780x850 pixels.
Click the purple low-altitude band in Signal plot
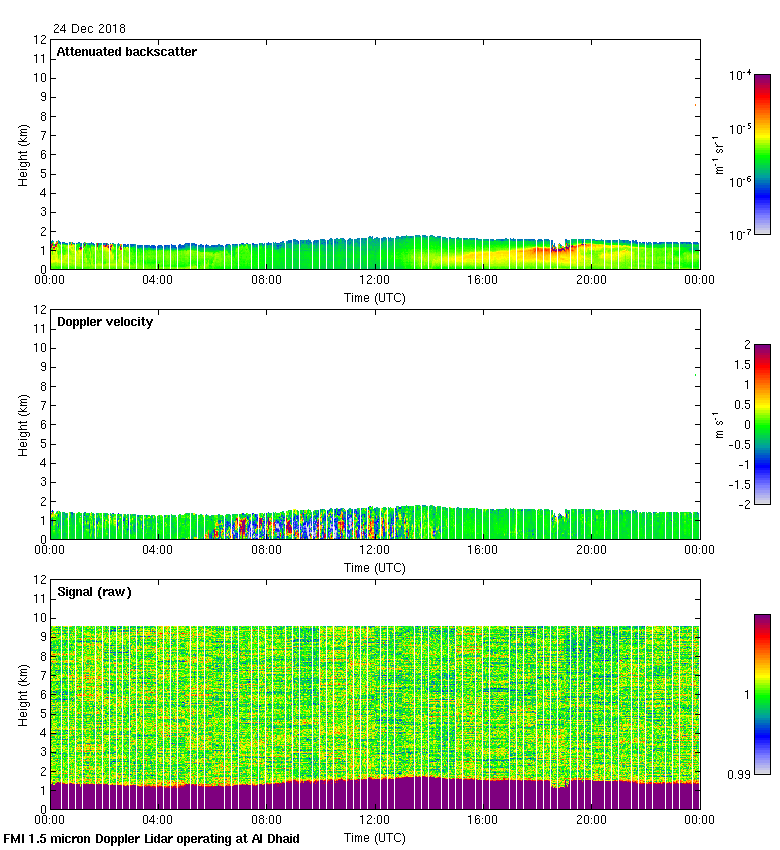(x=375, y=795)
